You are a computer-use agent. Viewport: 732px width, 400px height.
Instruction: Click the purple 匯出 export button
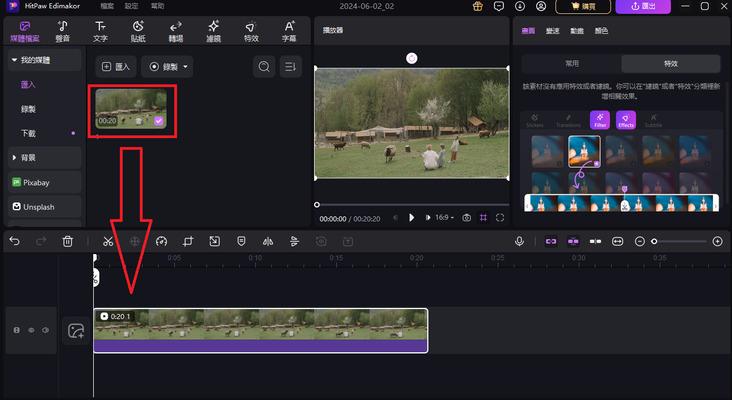click(x=643, y=6)
